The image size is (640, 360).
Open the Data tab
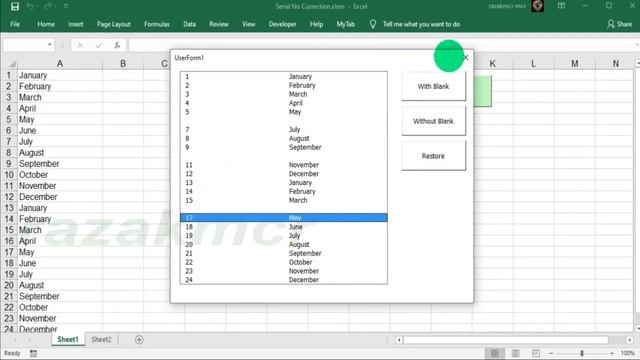click(189, 24)
